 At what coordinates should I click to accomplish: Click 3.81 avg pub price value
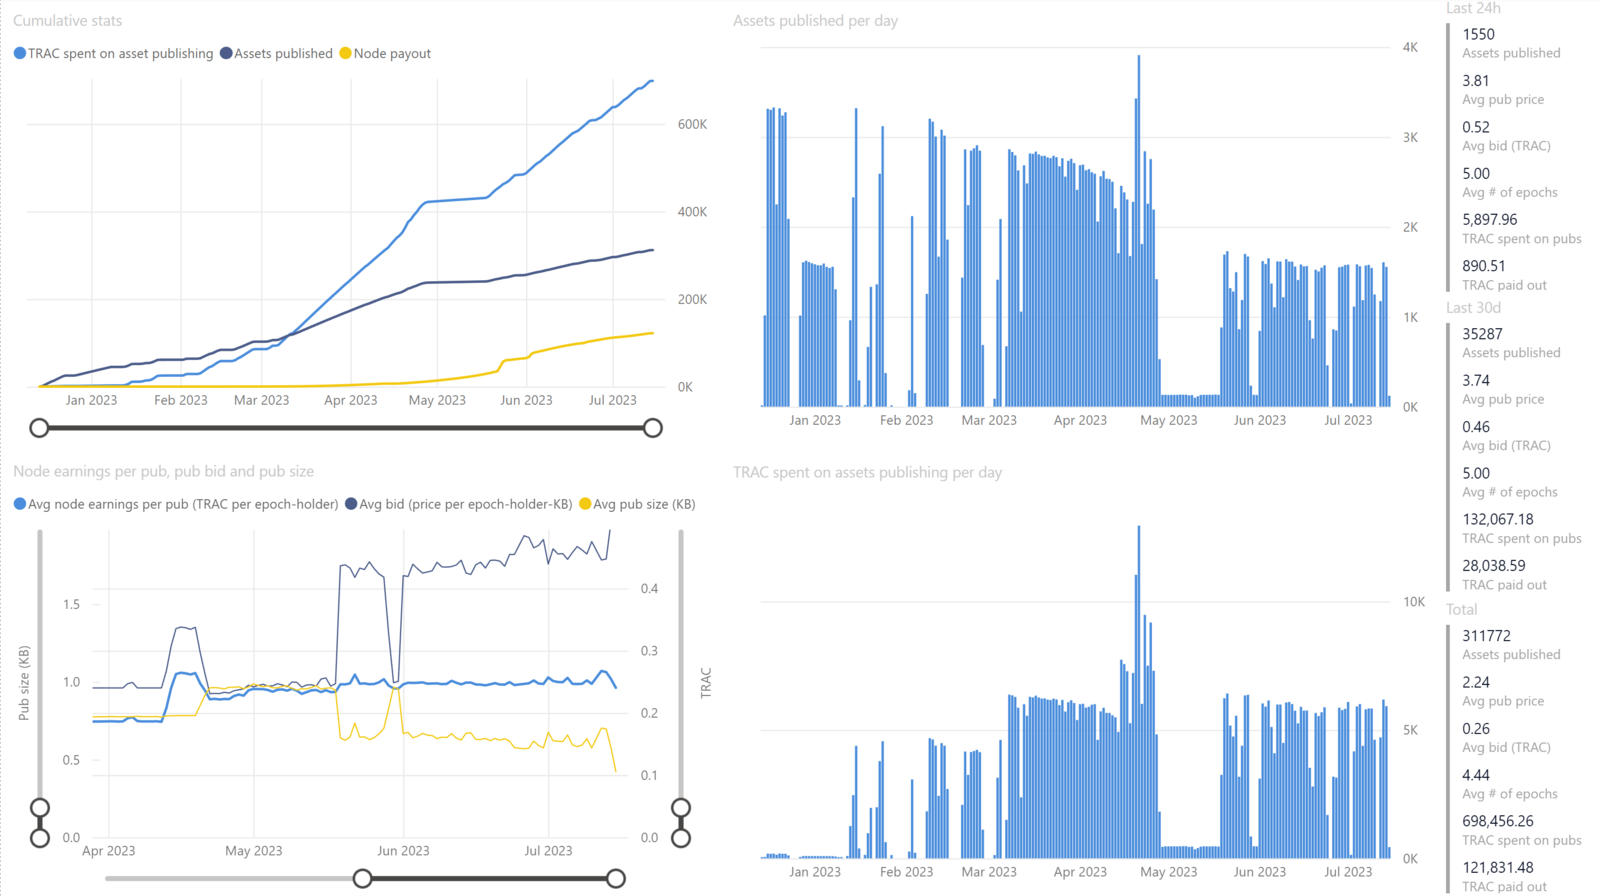1475,81
